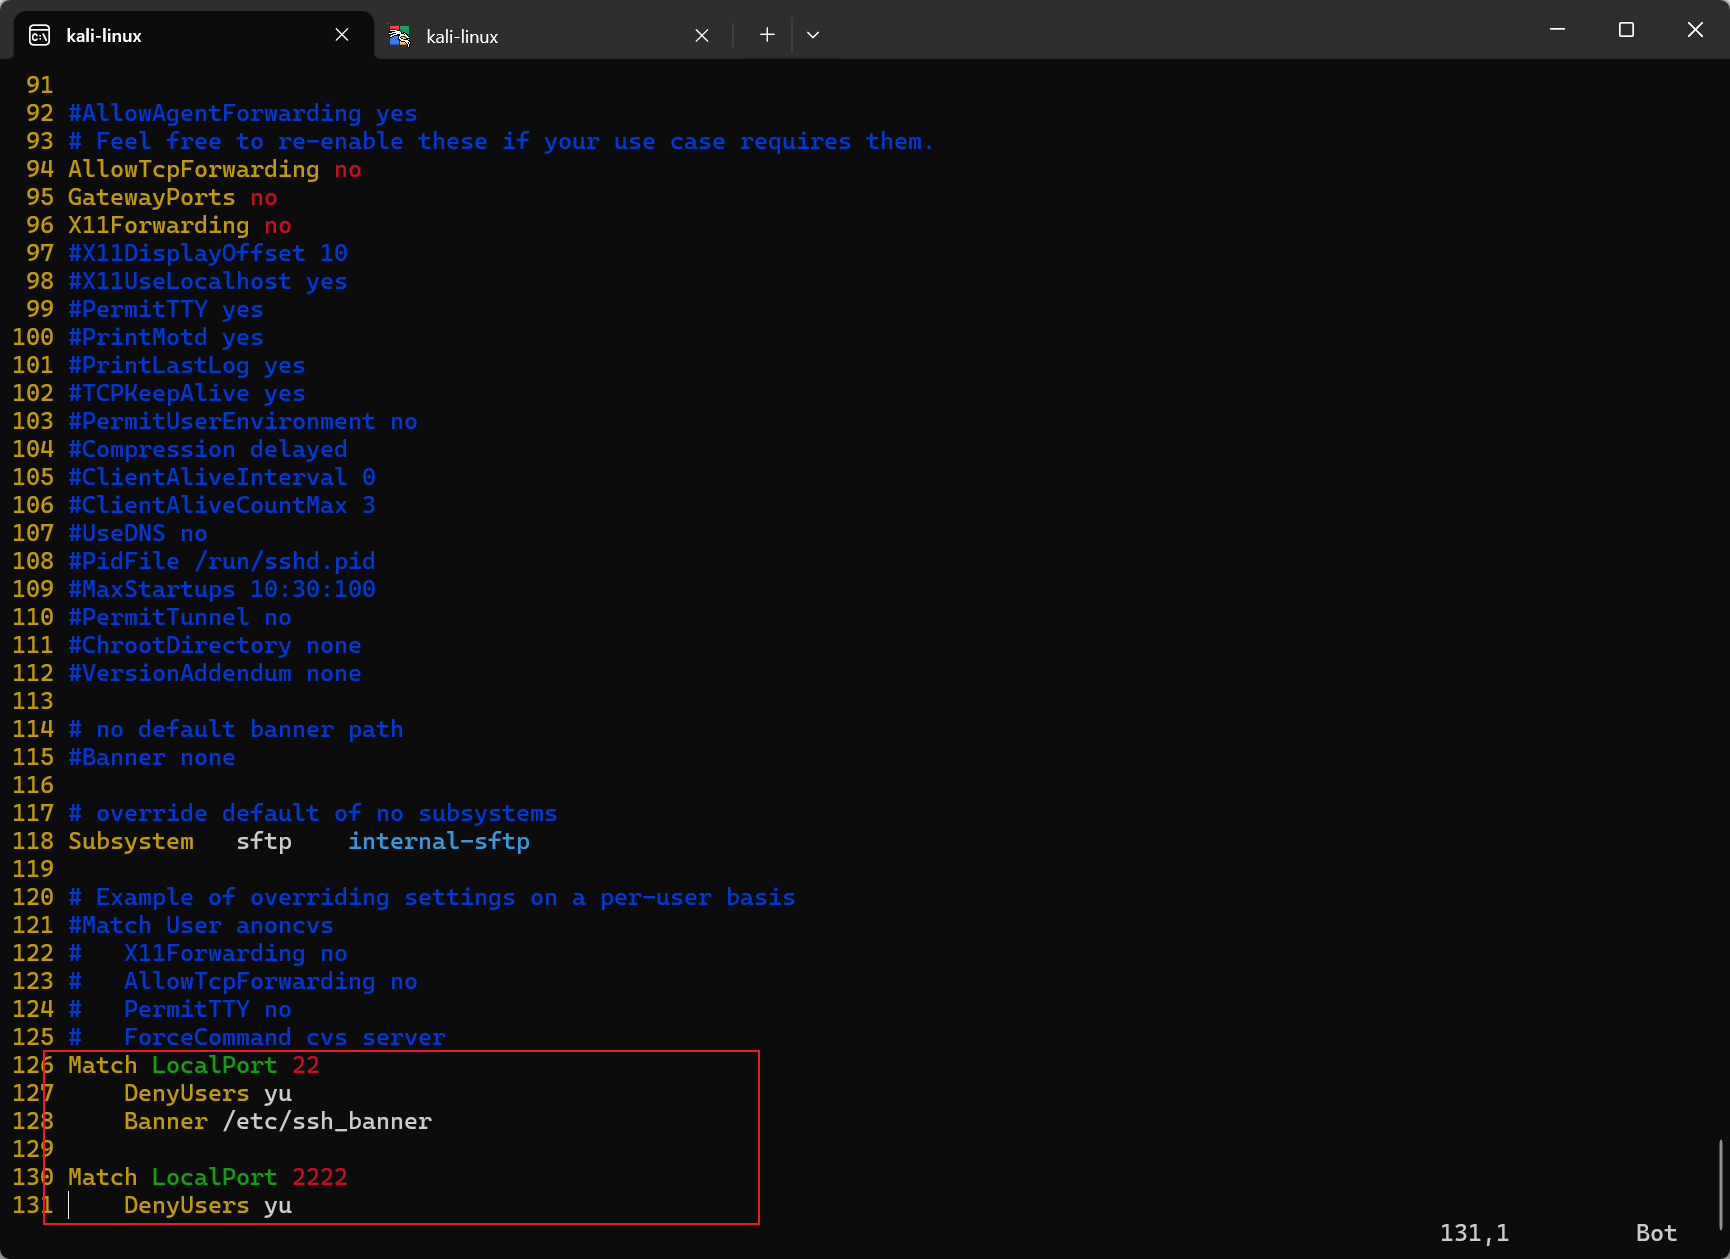Viewport: 1730px width, 1259px height.
Task: Click '/etc/ssh_banner' path
Action: pyautogui.click(x=327, y=1122)
